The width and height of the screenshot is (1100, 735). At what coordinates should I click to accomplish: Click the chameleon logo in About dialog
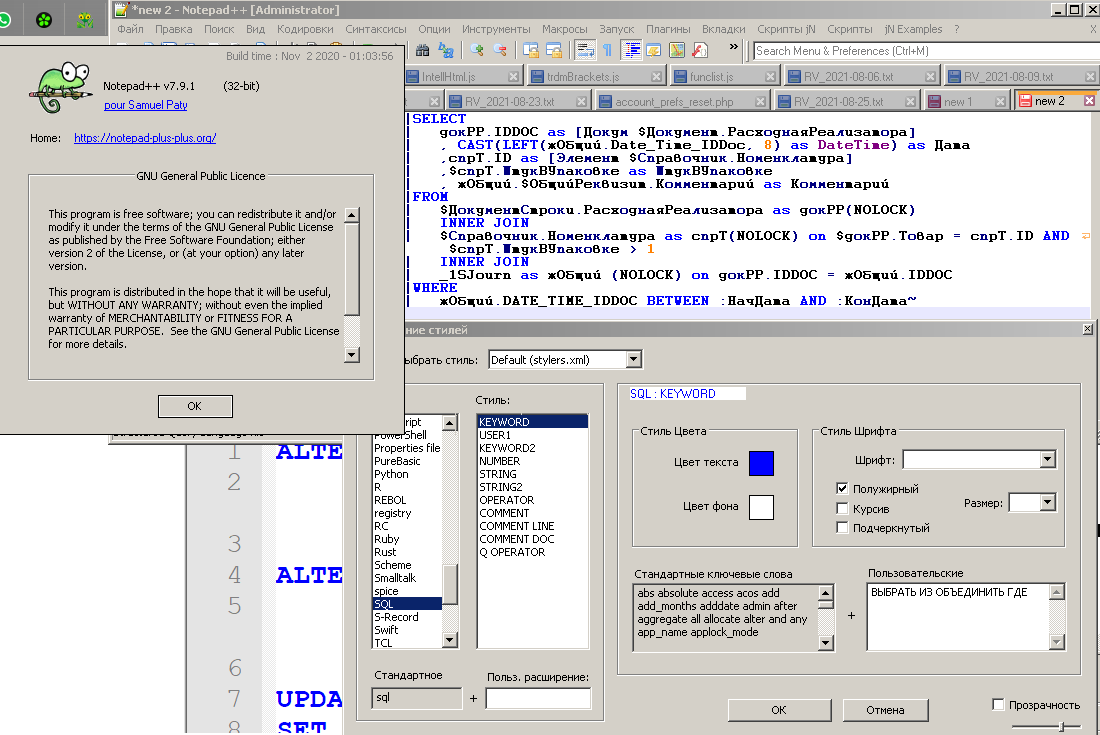click(x=62, y=88)
